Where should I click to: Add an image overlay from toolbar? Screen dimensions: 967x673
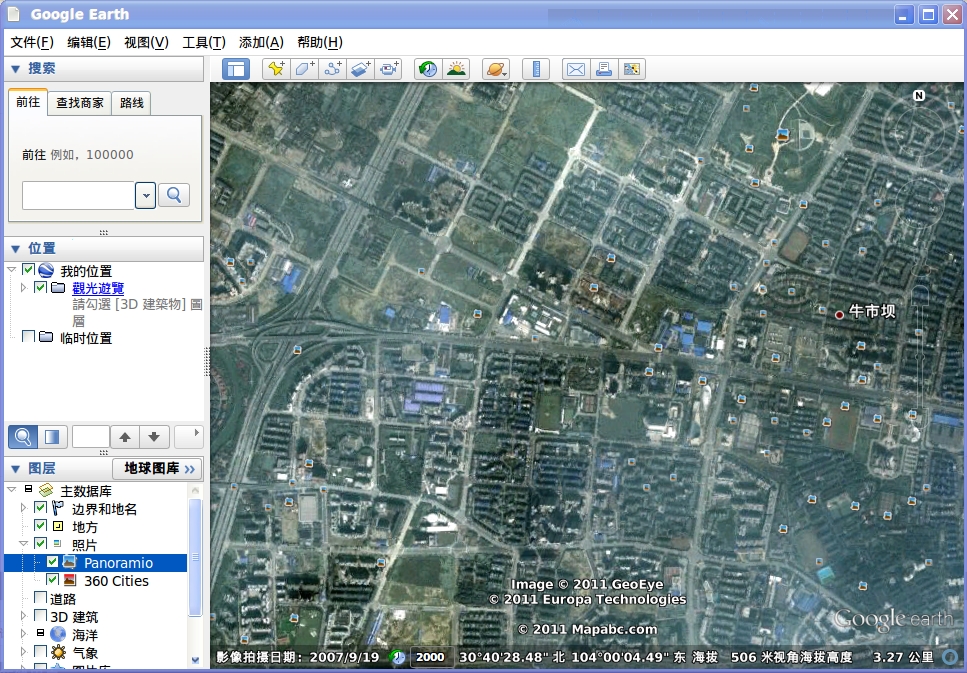point(361,69)
